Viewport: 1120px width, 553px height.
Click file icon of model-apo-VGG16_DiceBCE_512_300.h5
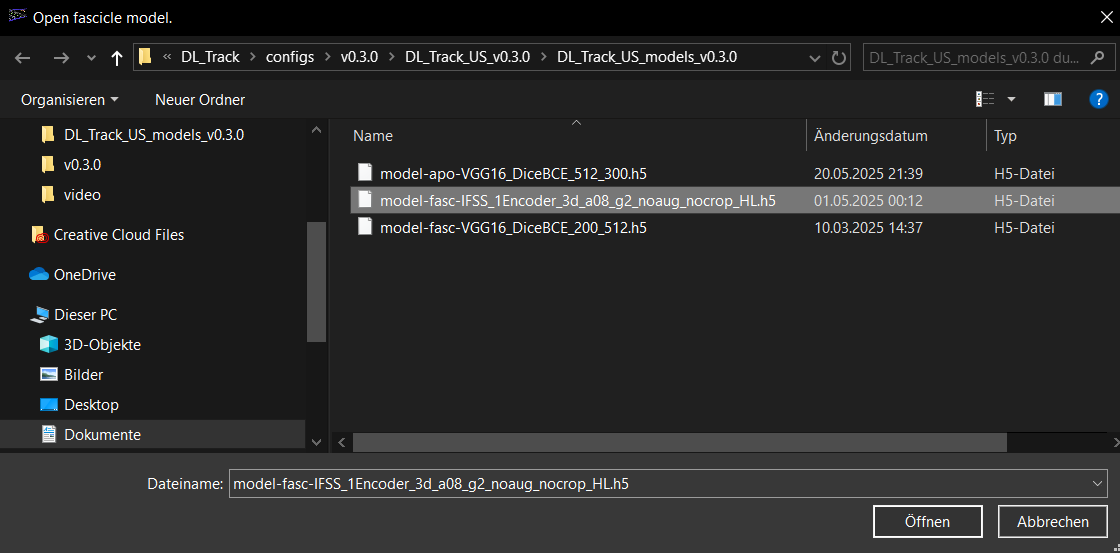click(365, 173)
